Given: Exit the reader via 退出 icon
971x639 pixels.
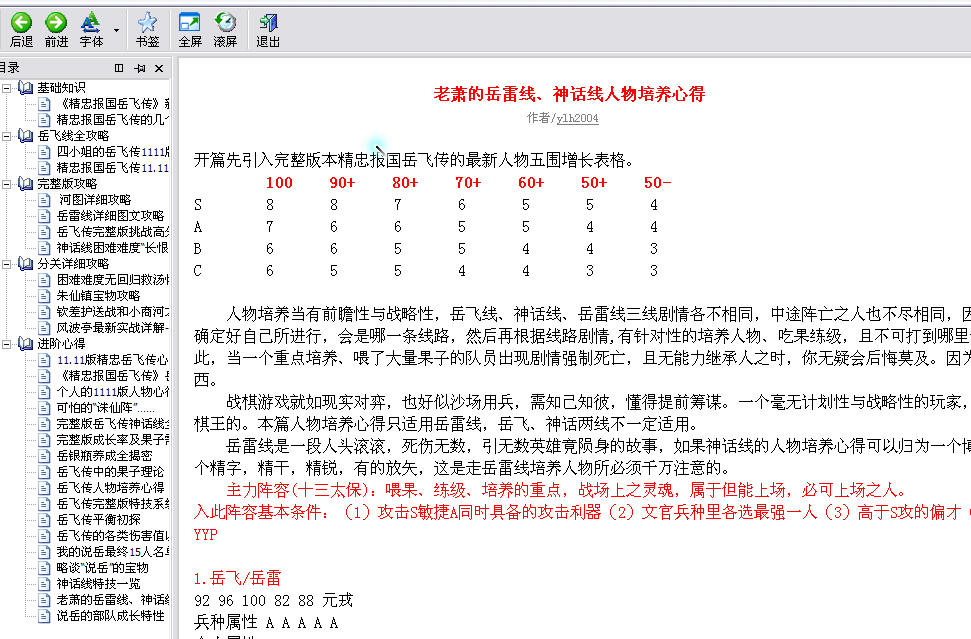Looking at the screenshot, I should pyautogui.click(x=268, y=23).
